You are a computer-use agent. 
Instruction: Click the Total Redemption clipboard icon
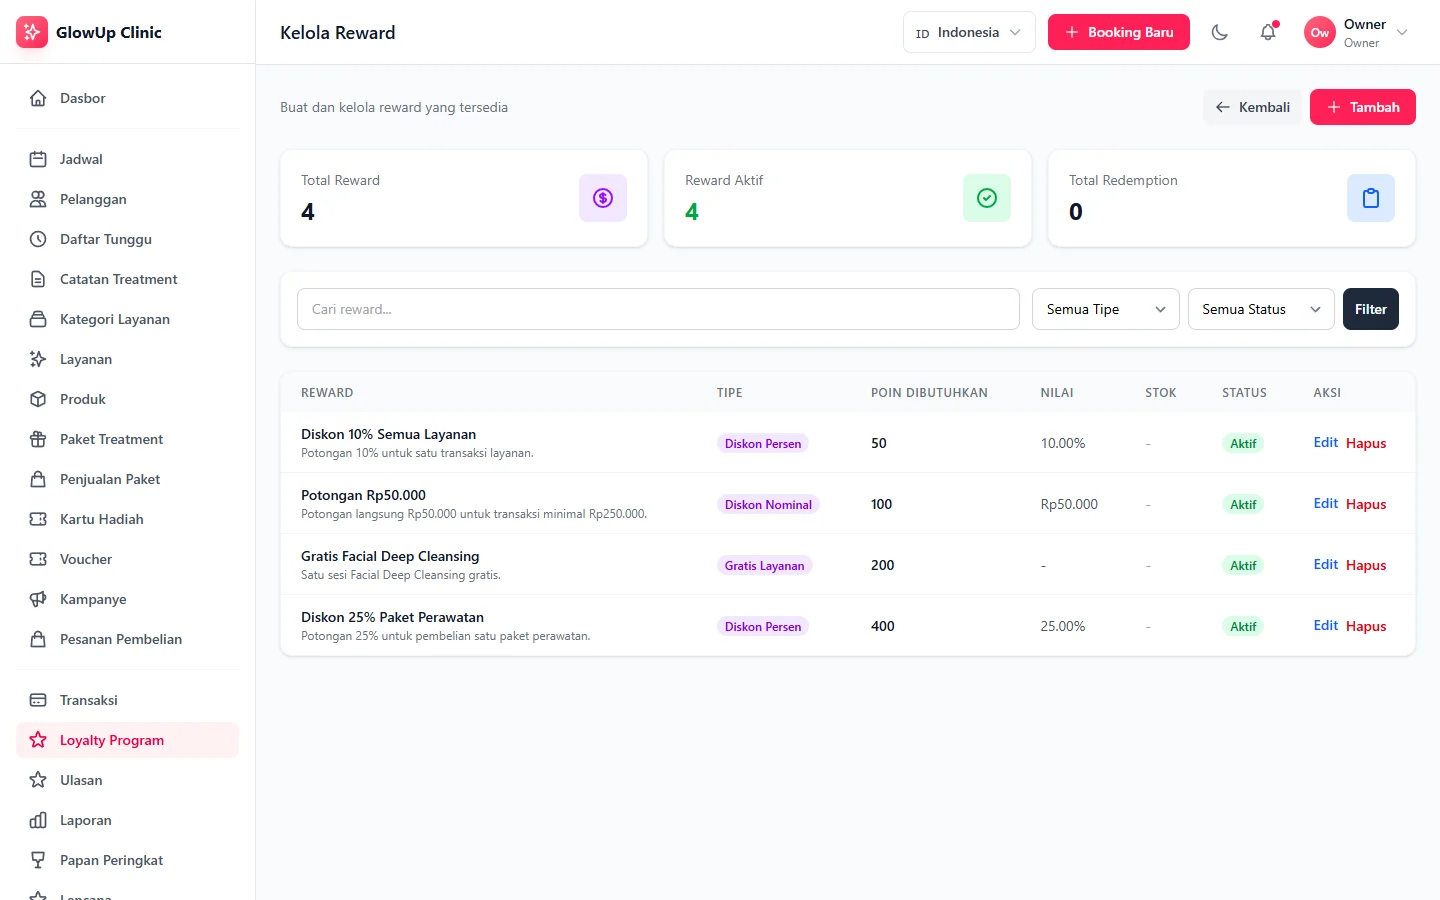click(x=1371, y=198)
